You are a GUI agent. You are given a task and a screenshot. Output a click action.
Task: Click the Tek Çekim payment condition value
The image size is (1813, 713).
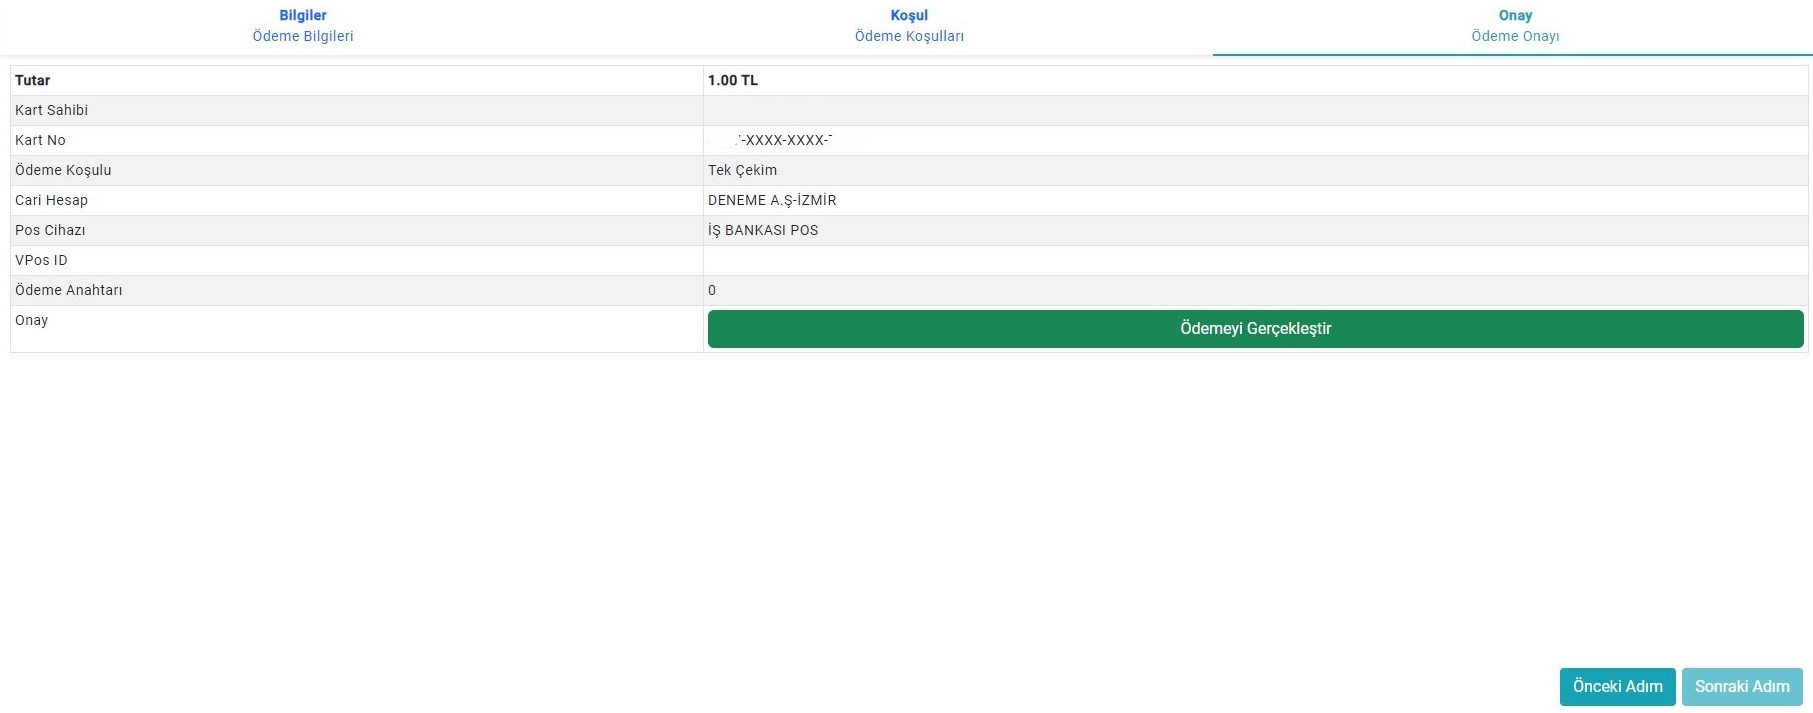tap(742, 170)
